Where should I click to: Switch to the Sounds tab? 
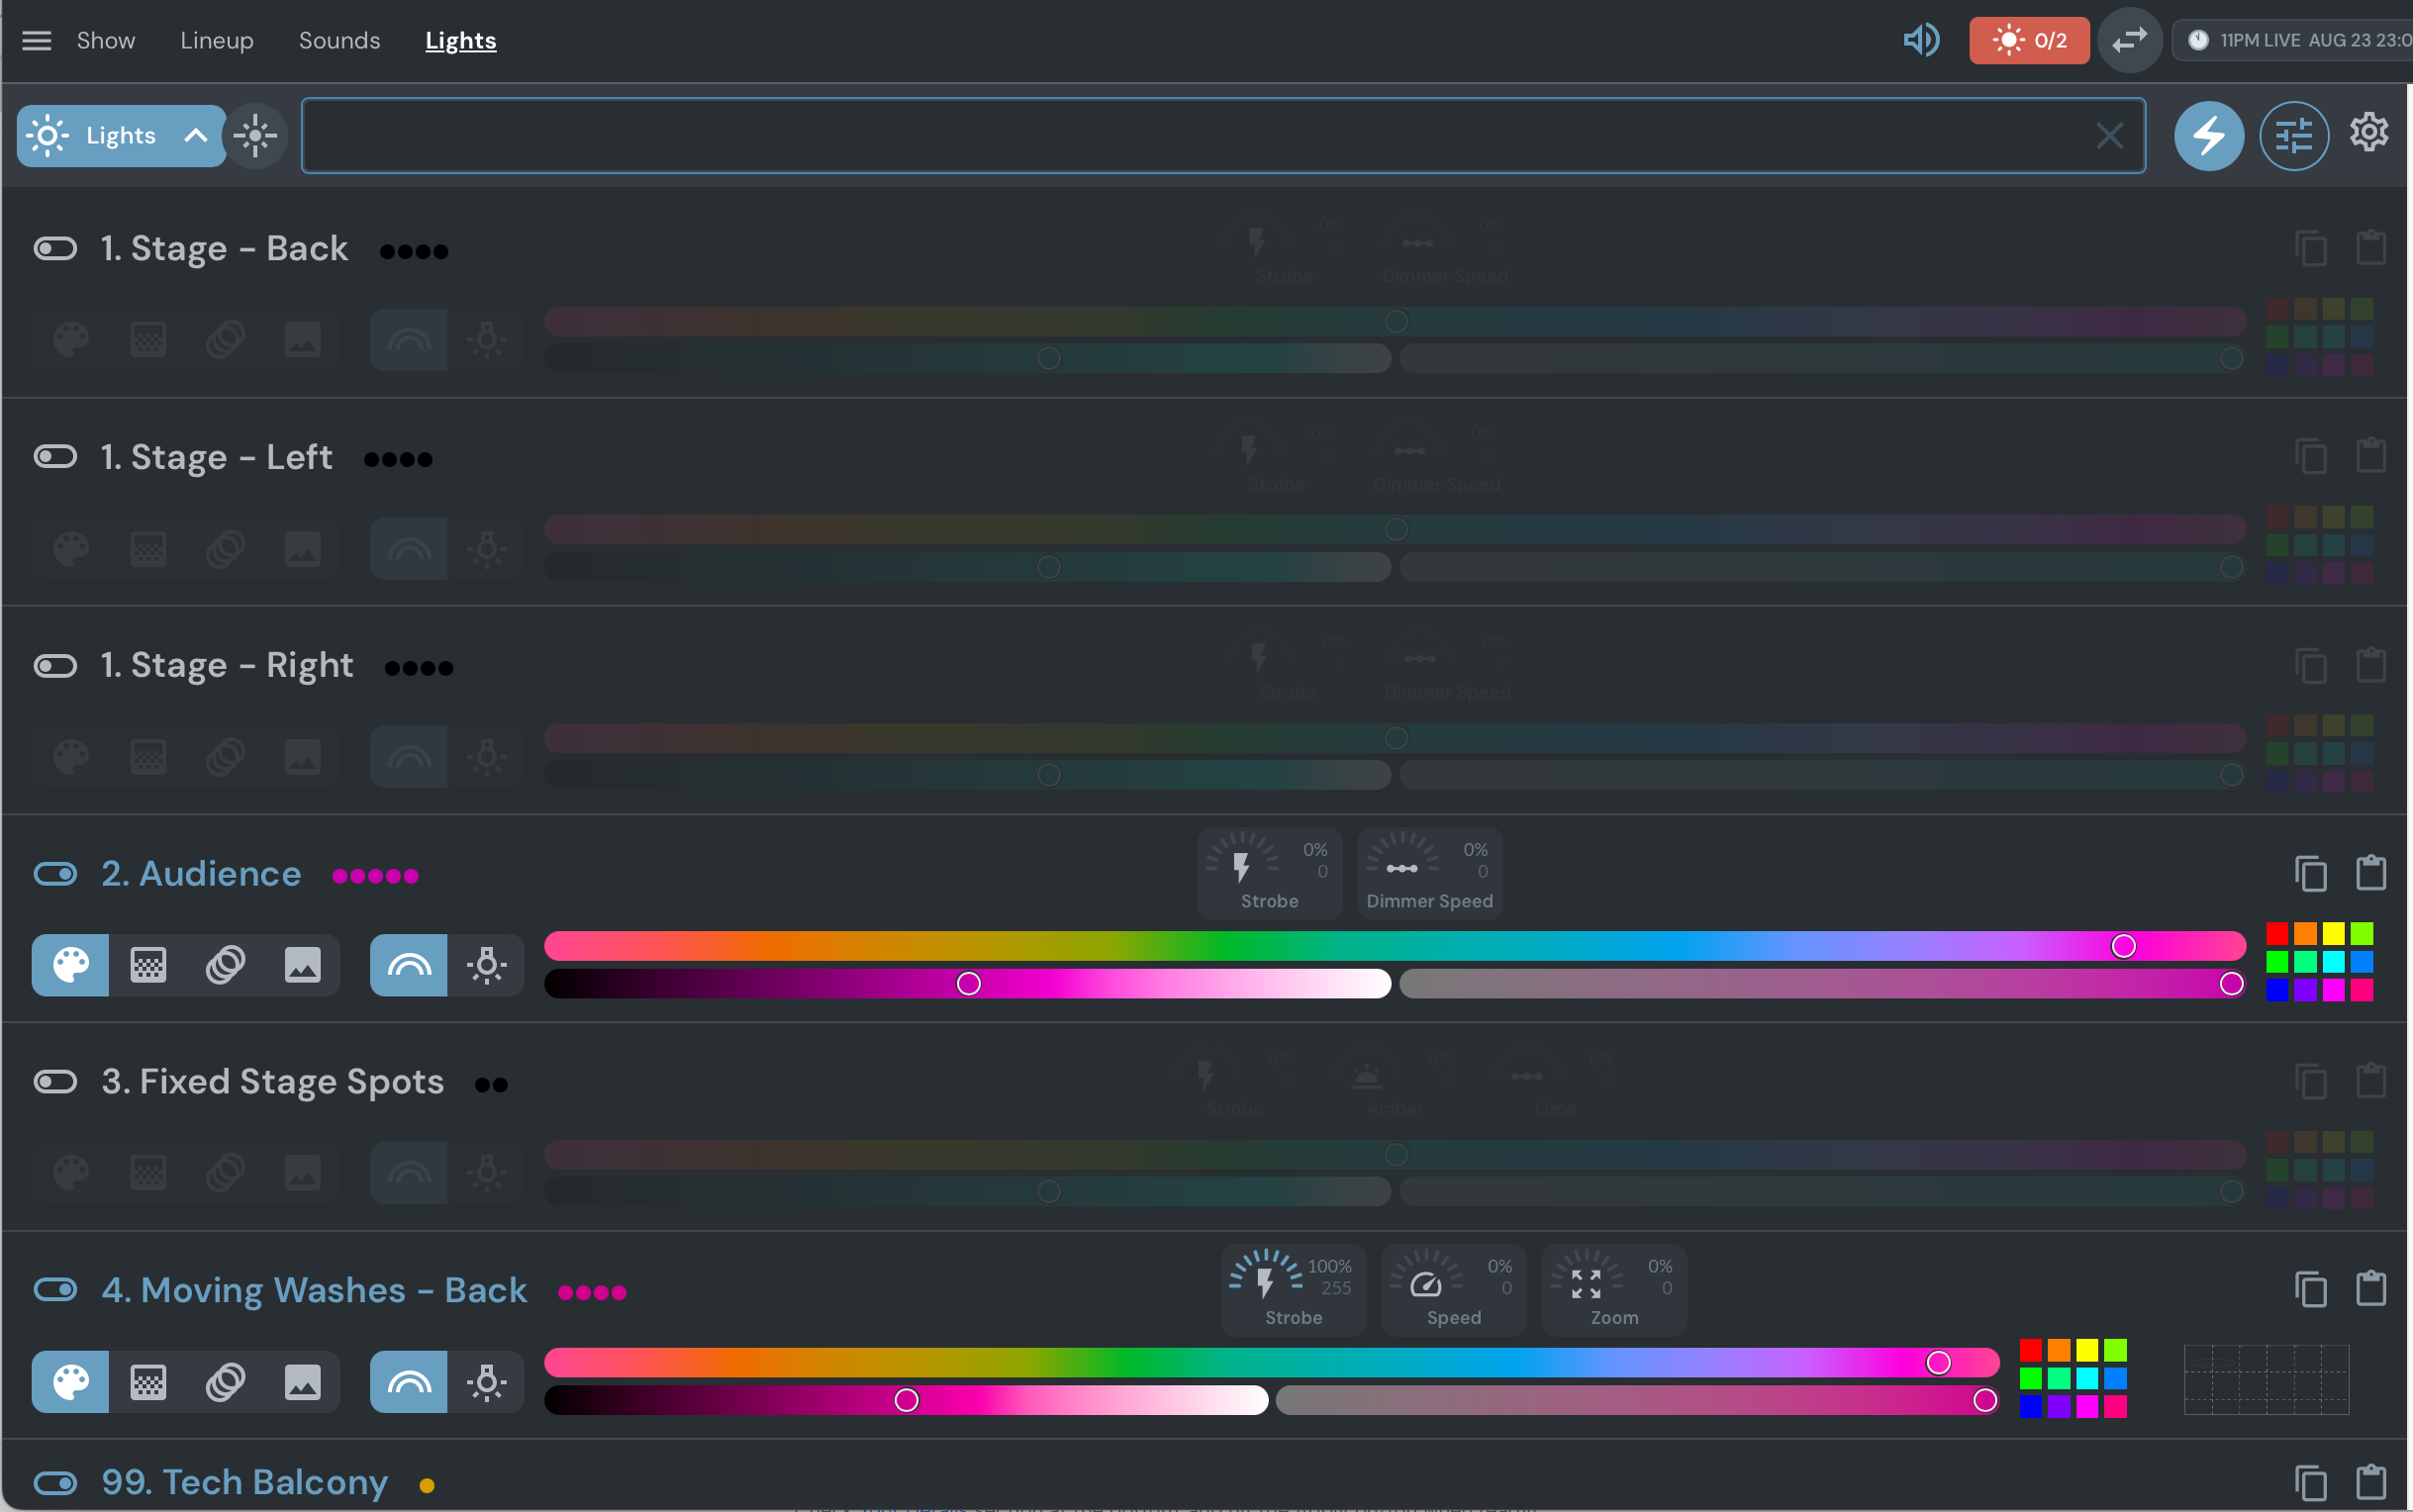click(x=339, y=40)
